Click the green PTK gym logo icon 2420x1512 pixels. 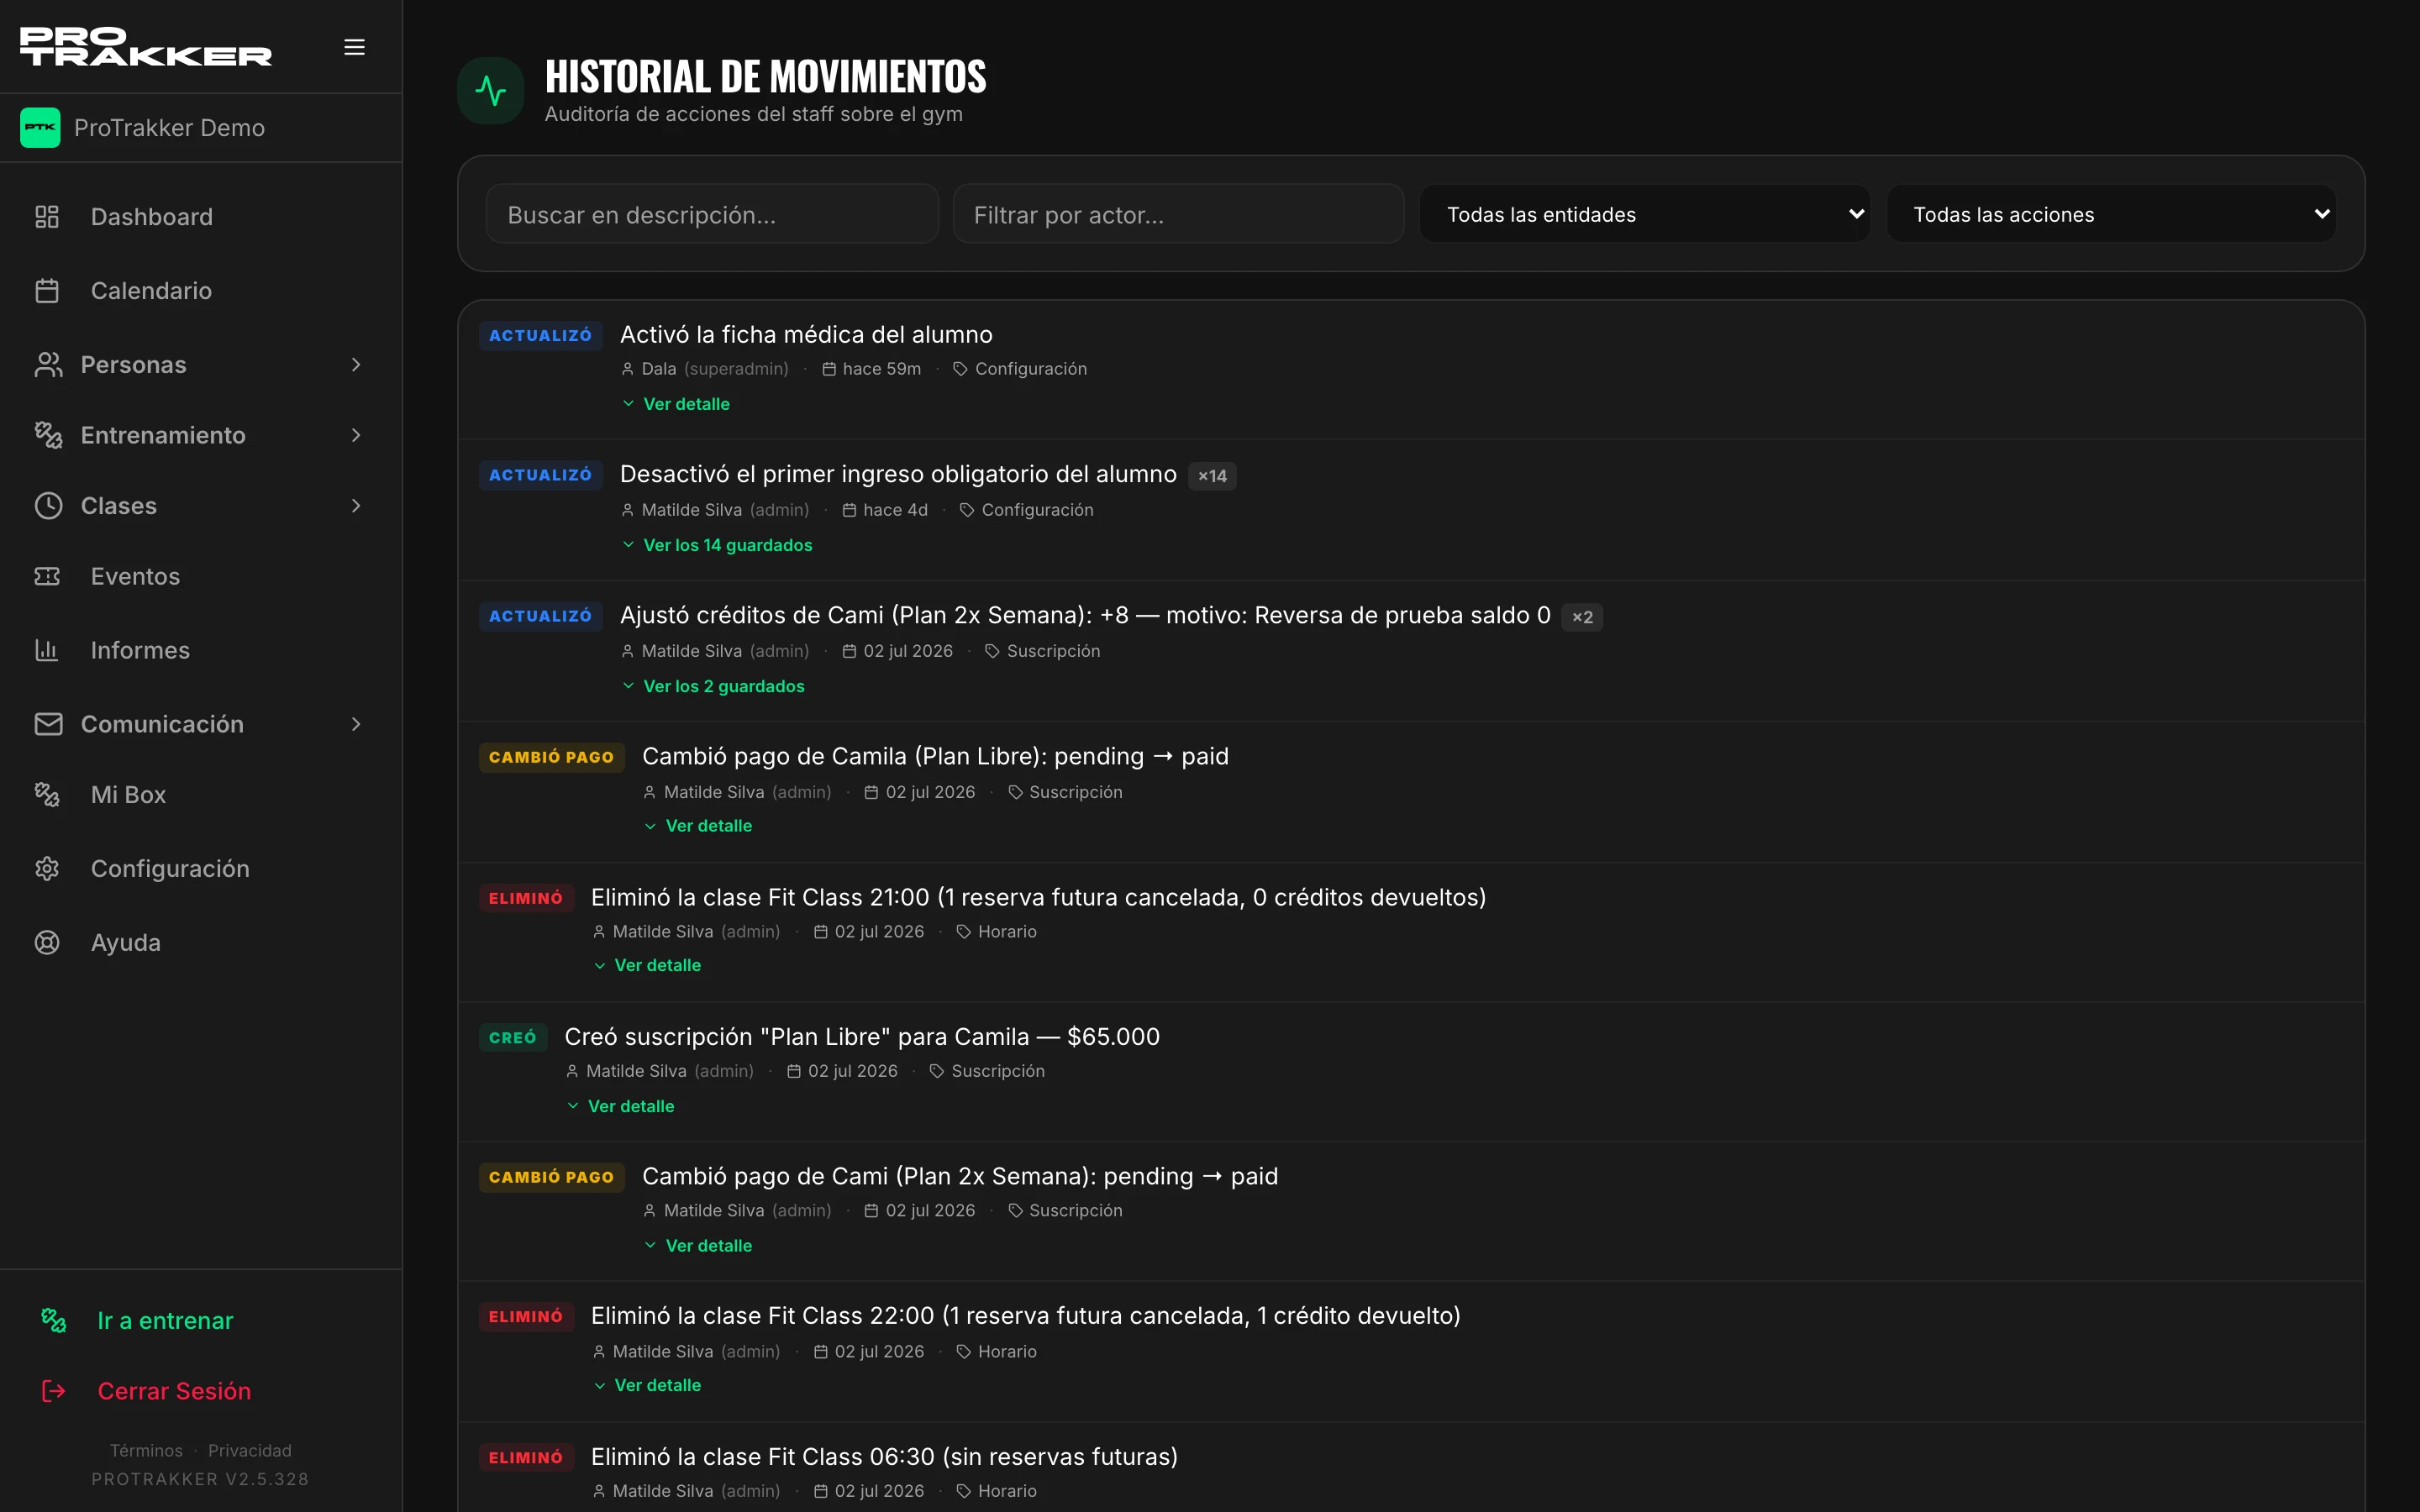pos(40,127)
